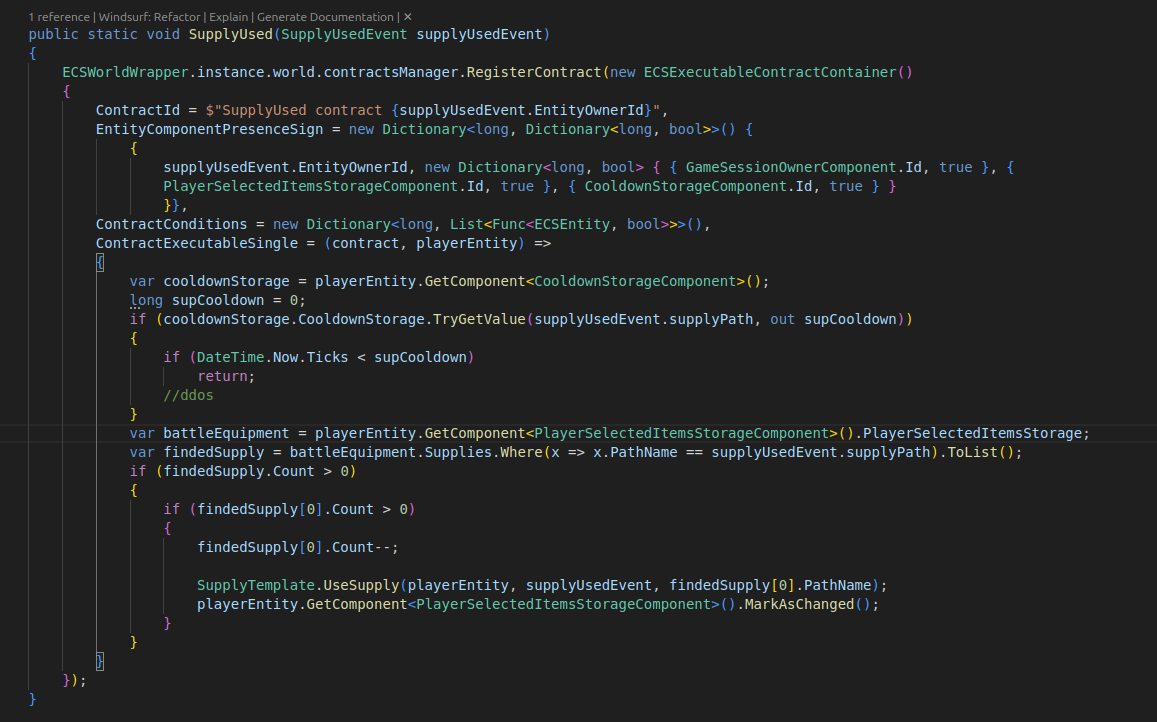Image resolution: width=1157 pixels, height=722 pixels.
Task: Click the 'contract' lambda parameter
Action: (365, 244)
